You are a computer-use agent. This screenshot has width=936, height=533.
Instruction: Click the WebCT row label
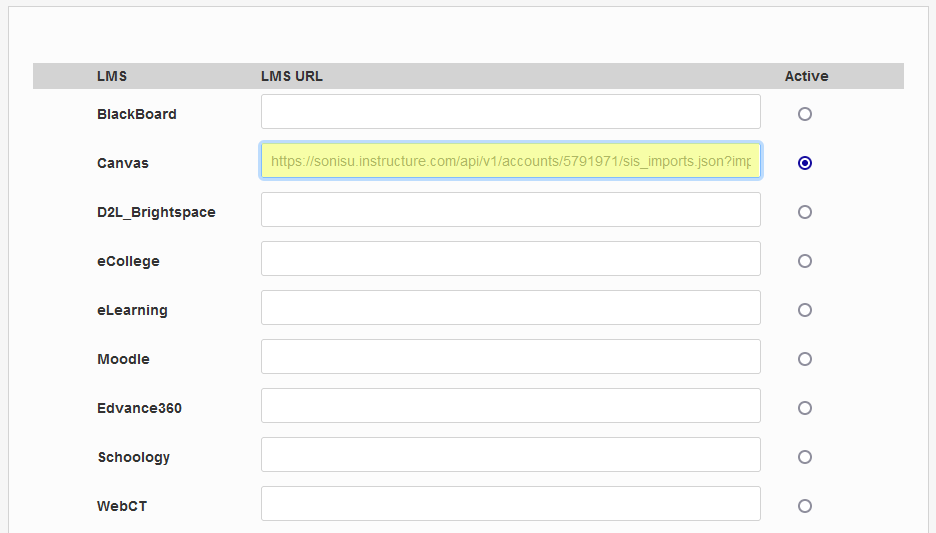click(122, 506)
